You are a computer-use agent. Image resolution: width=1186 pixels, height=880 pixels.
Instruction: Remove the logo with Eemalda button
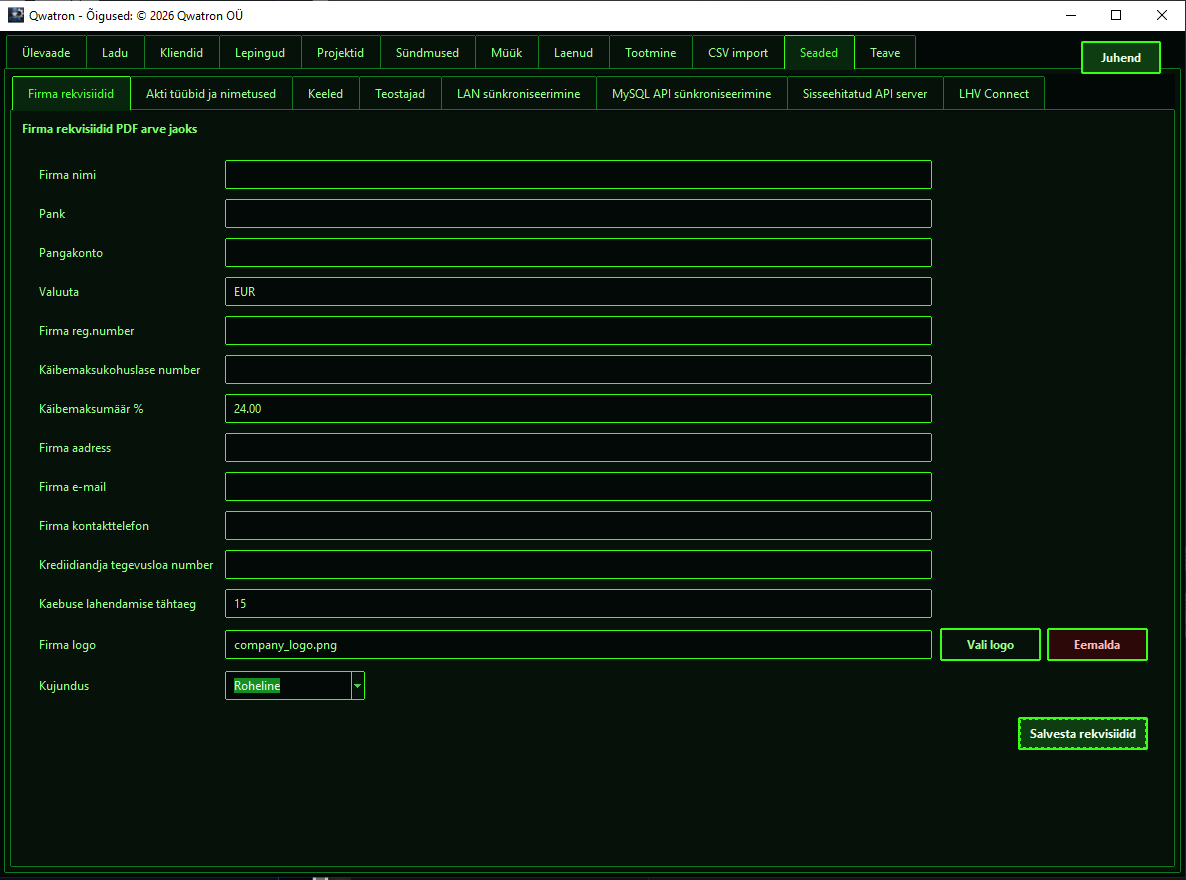pyautogui.click(x=1097, y=645)
